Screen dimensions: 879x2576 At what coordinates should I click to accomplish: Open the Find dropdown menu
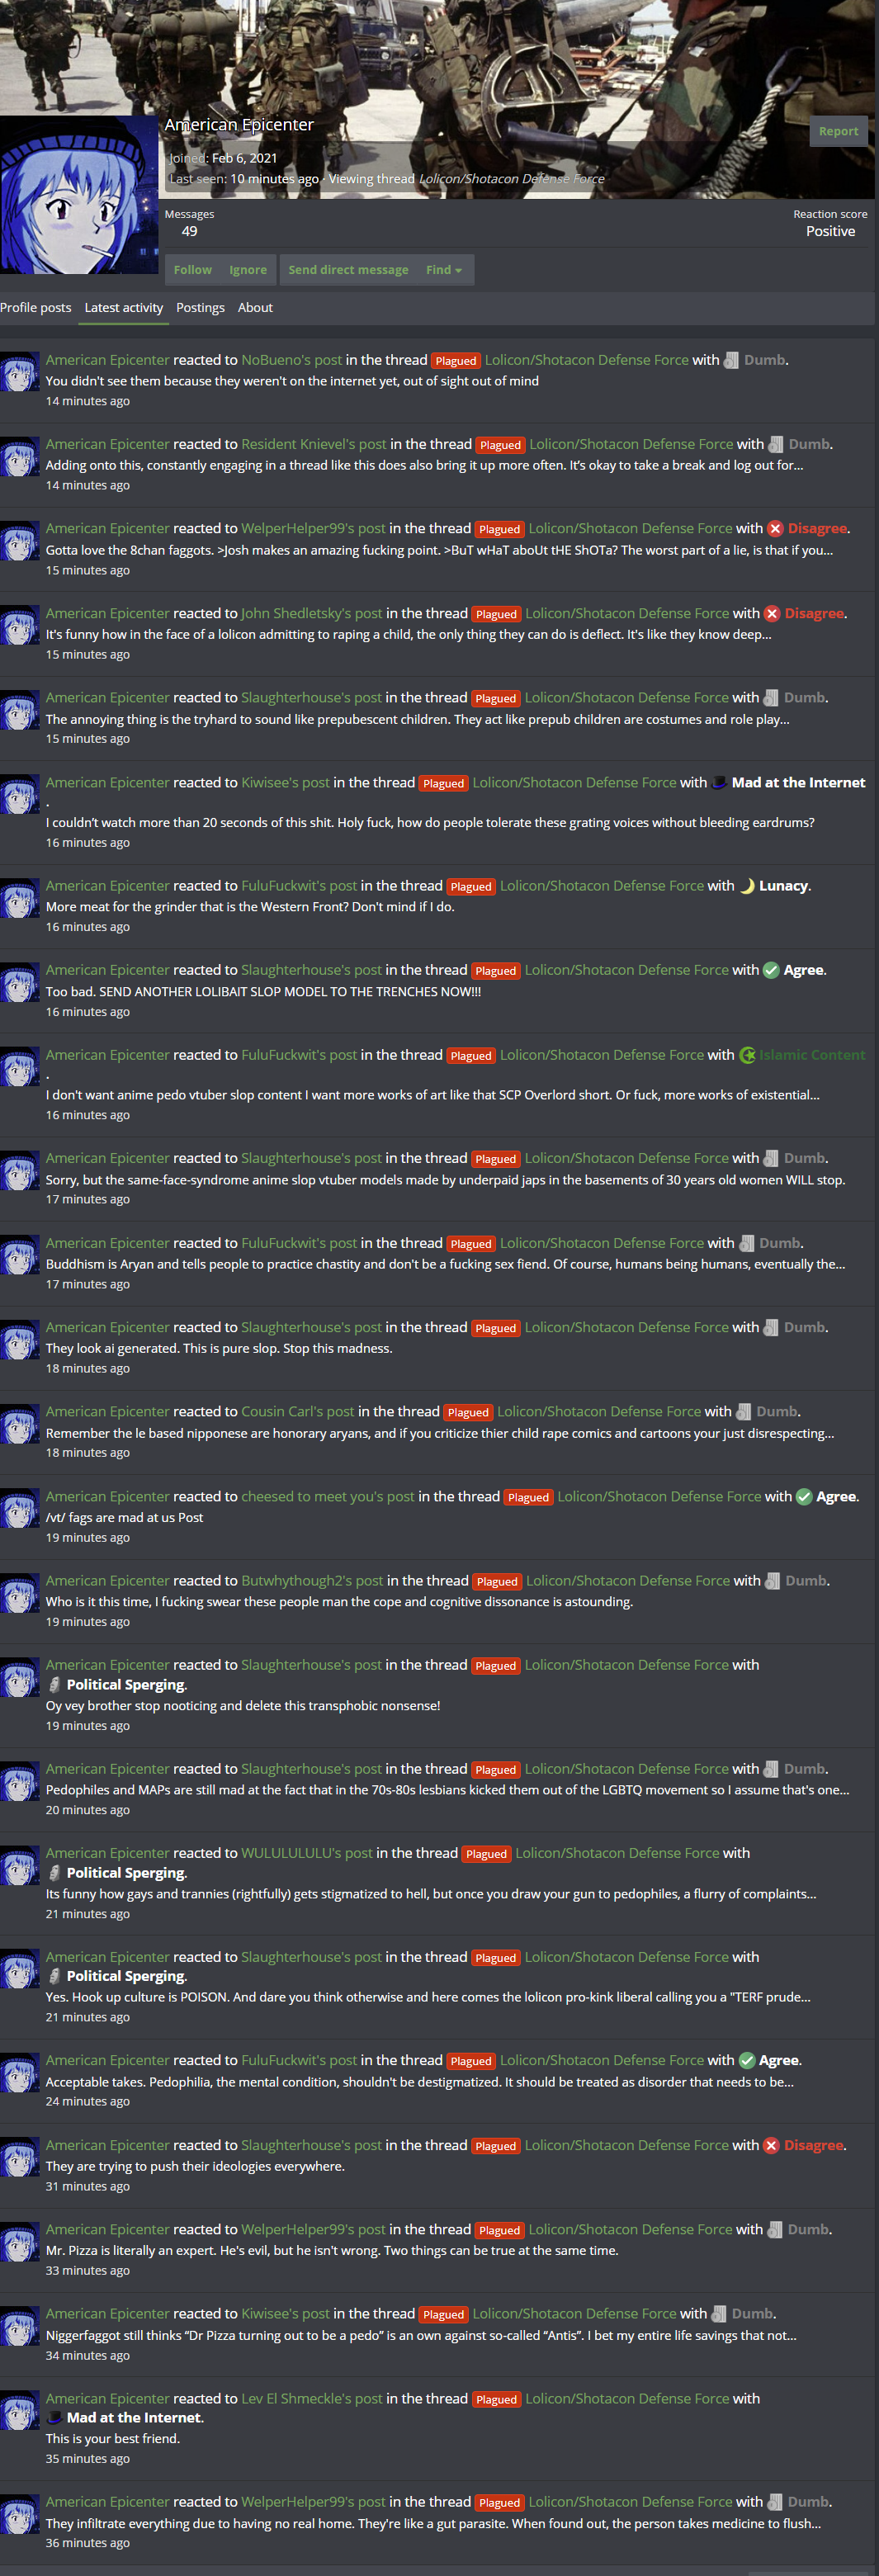point(444,270)
